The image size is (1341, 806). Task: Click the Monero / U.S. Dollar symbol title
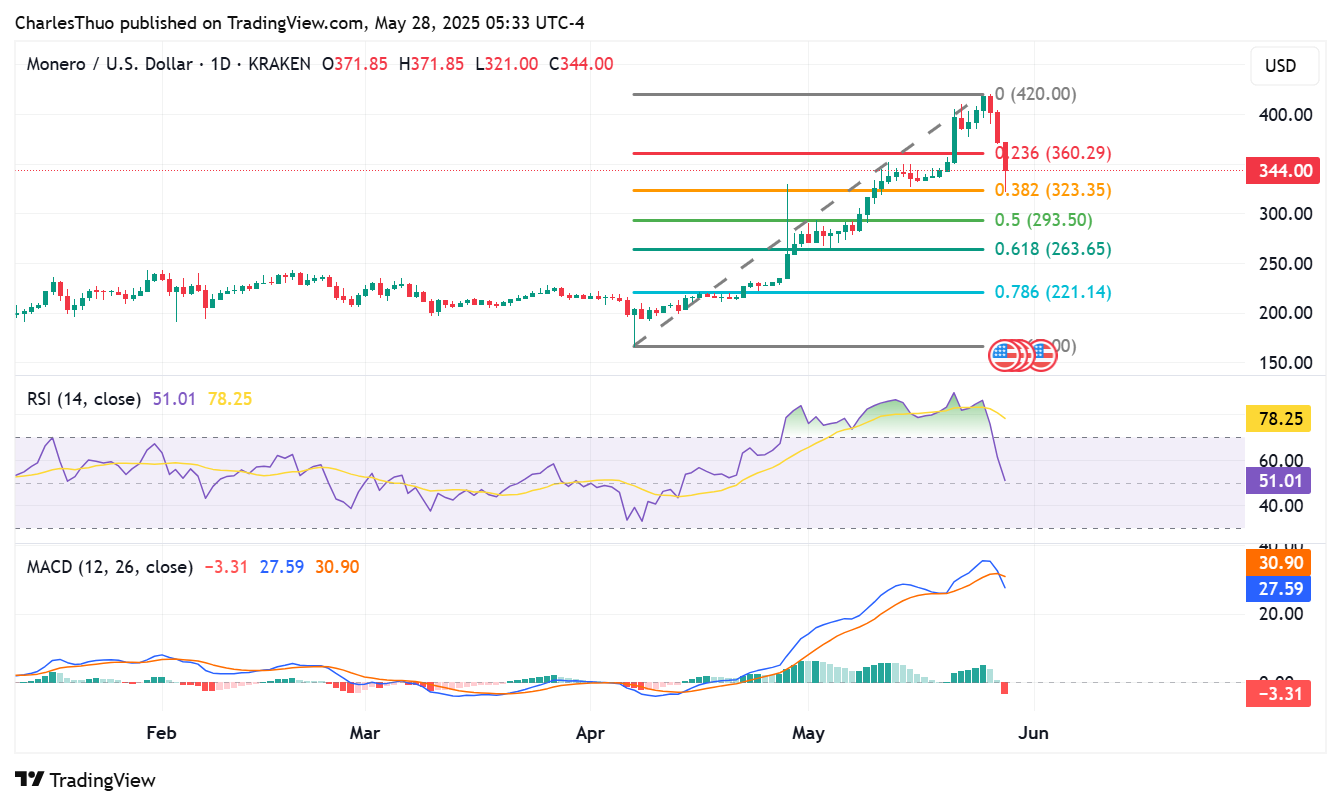pyautogui.click(x=109, y=64)
